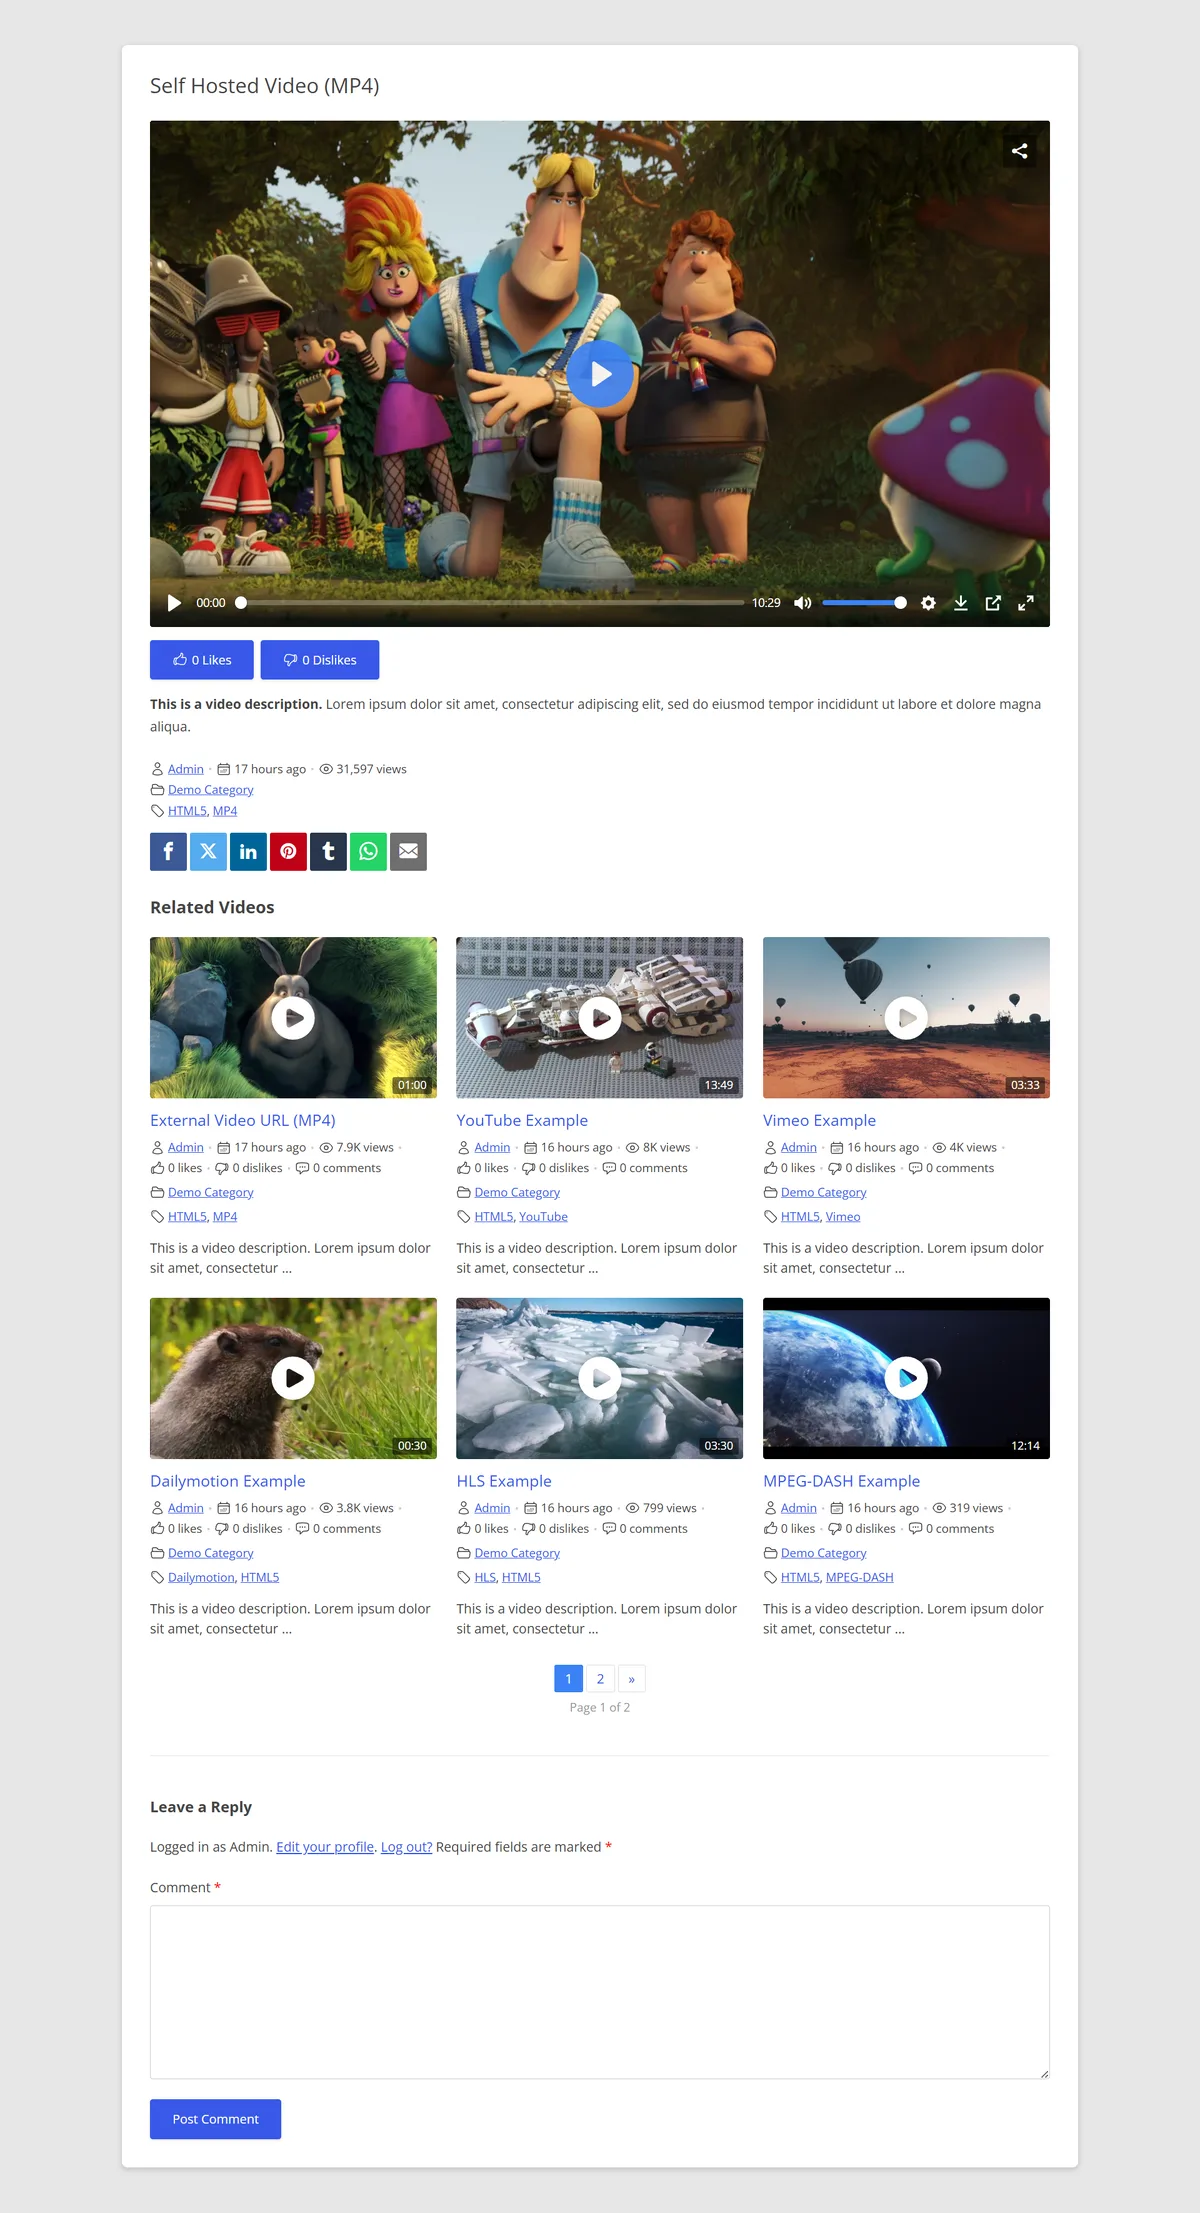Open the Dailymotion tag link
Image resolution: width=1200 pixels, height=2213 pixels.
tap(201, 1577)
